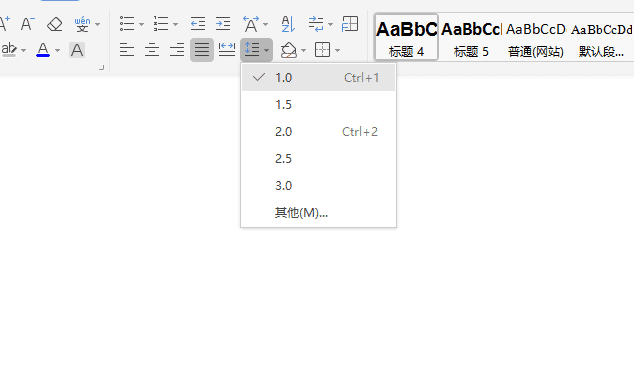The height and width of the screenshot is (370, 634).
Task: Open the phonetic guide (wén) tool
Action: coord(82,24)
